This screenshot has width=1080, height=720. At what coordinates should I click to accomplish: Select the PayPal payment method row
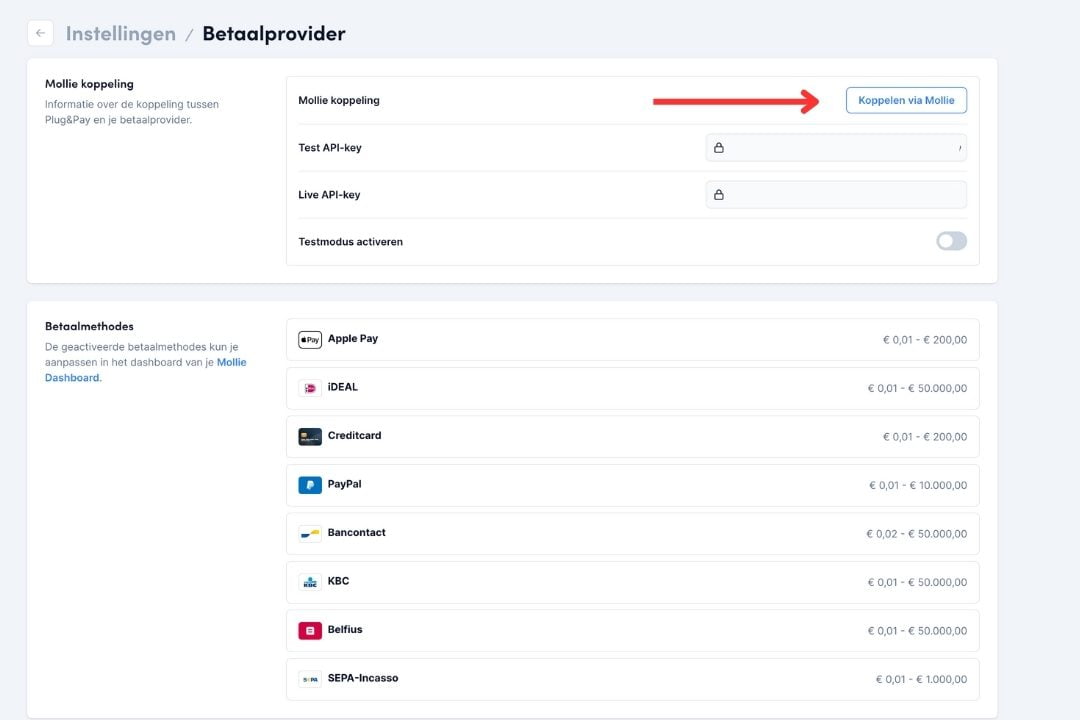(x=632, y=485)
